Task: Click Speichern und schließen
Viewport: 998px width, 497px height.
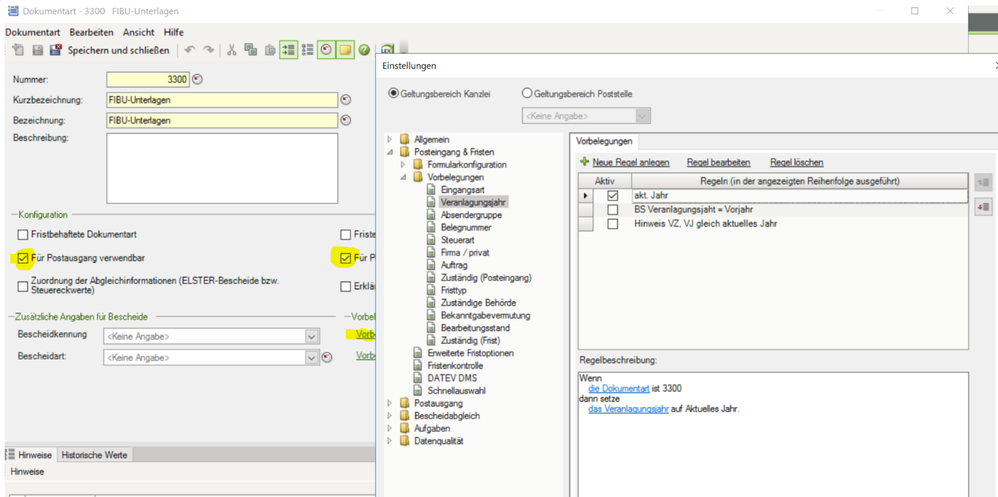Action: (118, 50)
